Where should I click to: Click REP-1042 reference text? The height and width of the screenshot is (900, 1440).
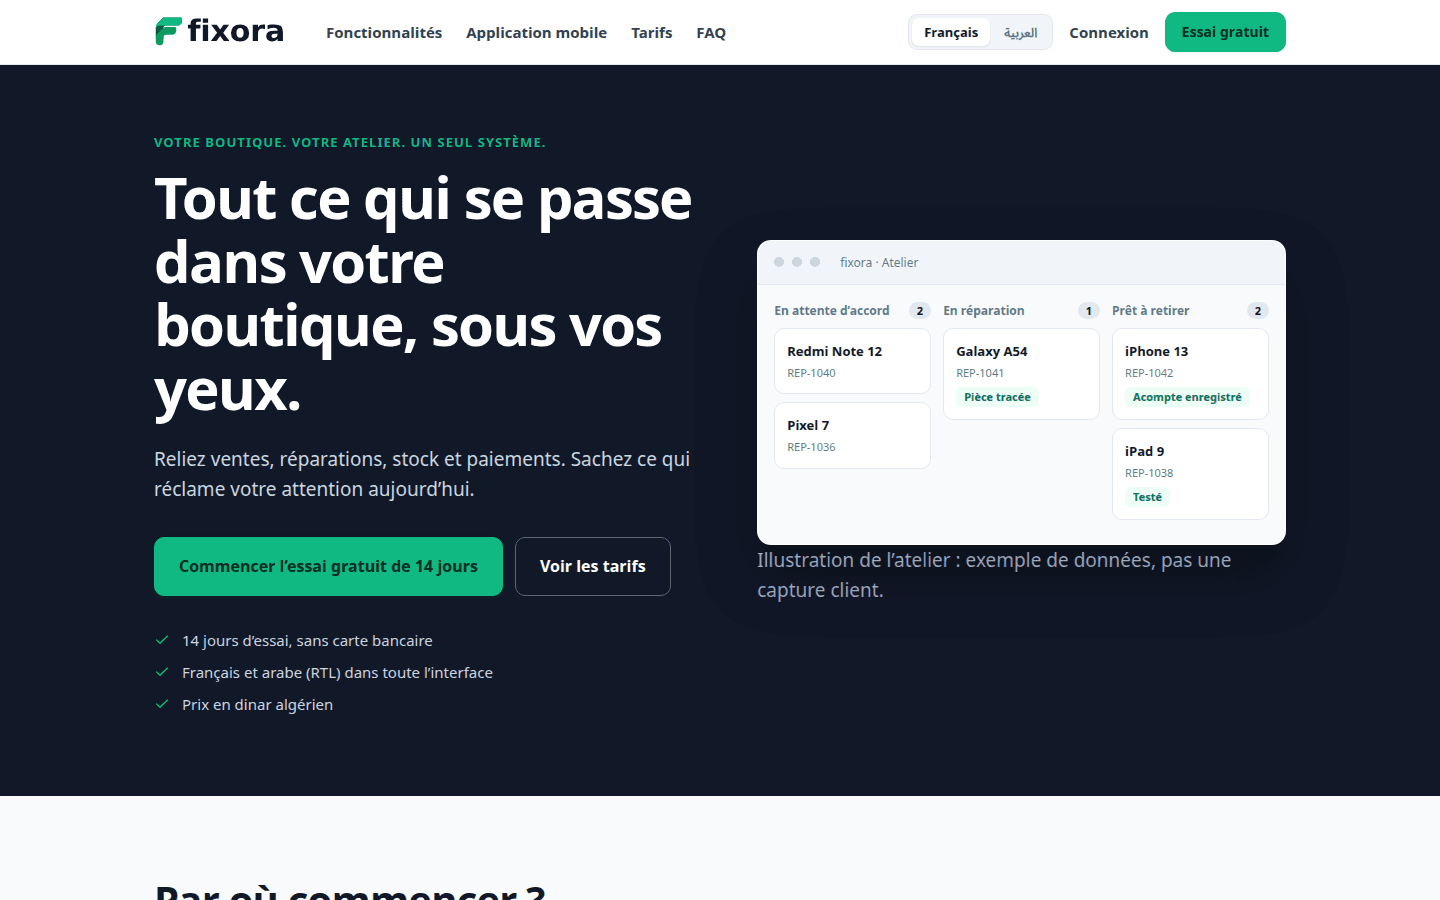point(1149,373)
